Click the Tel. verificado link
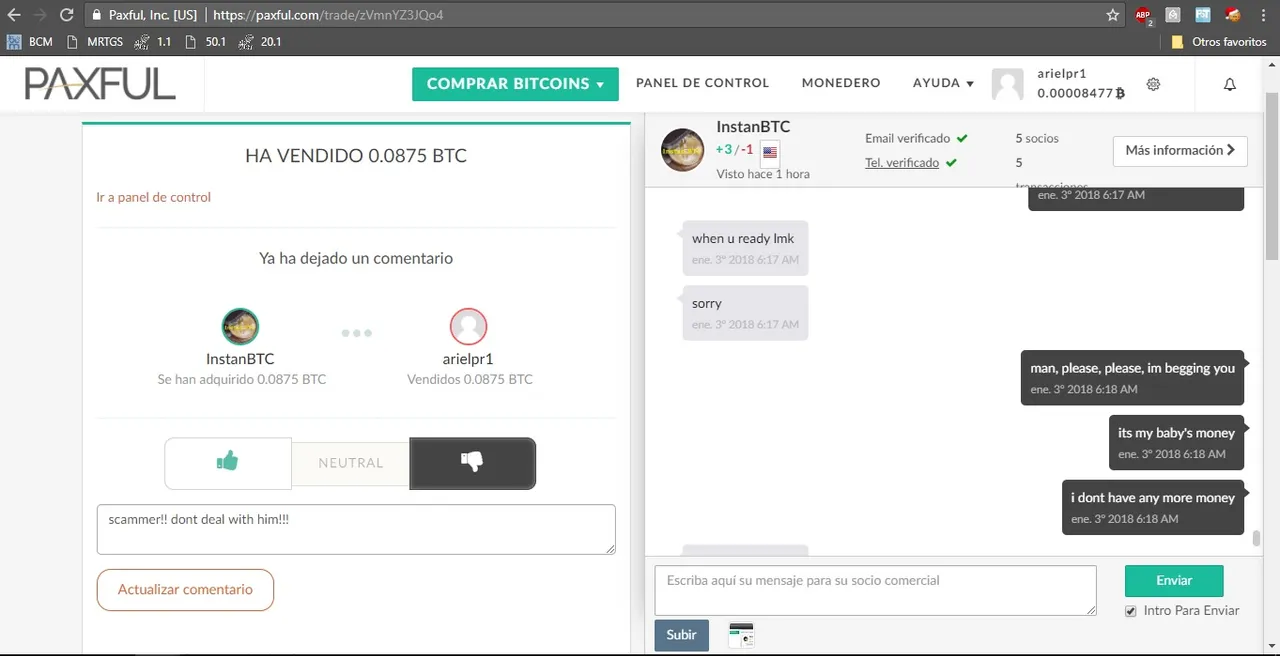Viewport: 1280px width, 656px height. click(x=902, y=162)
